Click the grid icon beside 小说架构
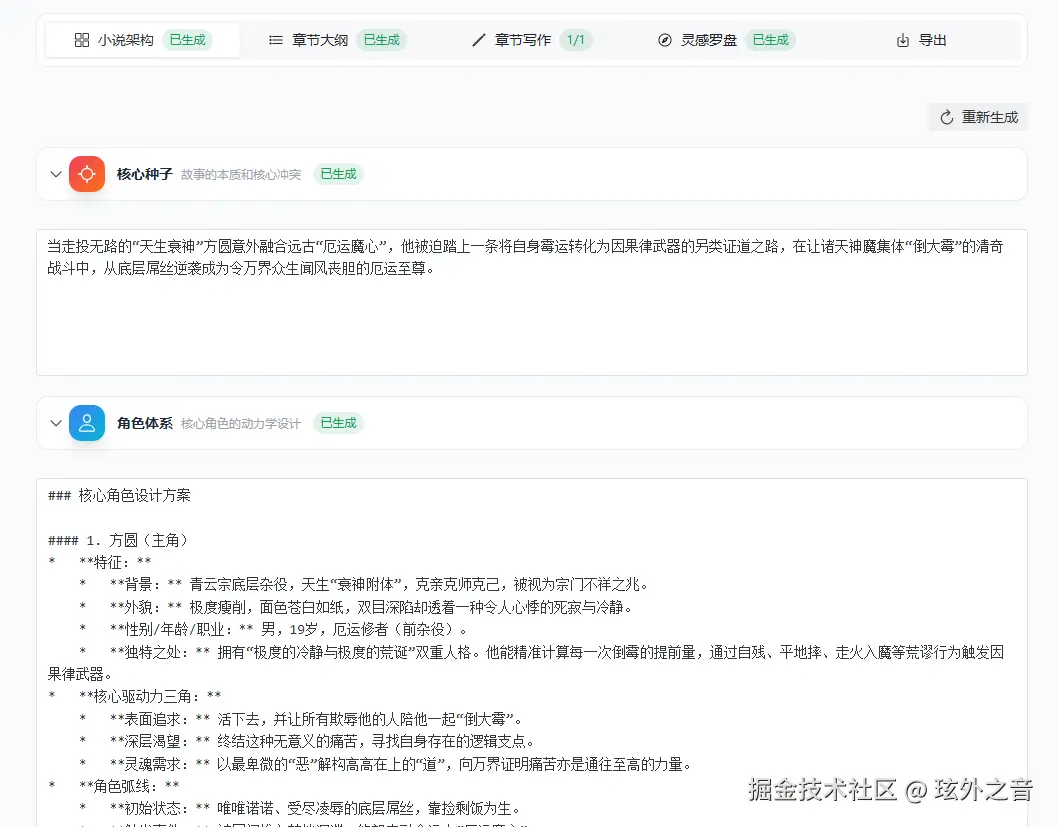Image resolution: width=1057 pixels, height=827 pixels. [83, 40]
